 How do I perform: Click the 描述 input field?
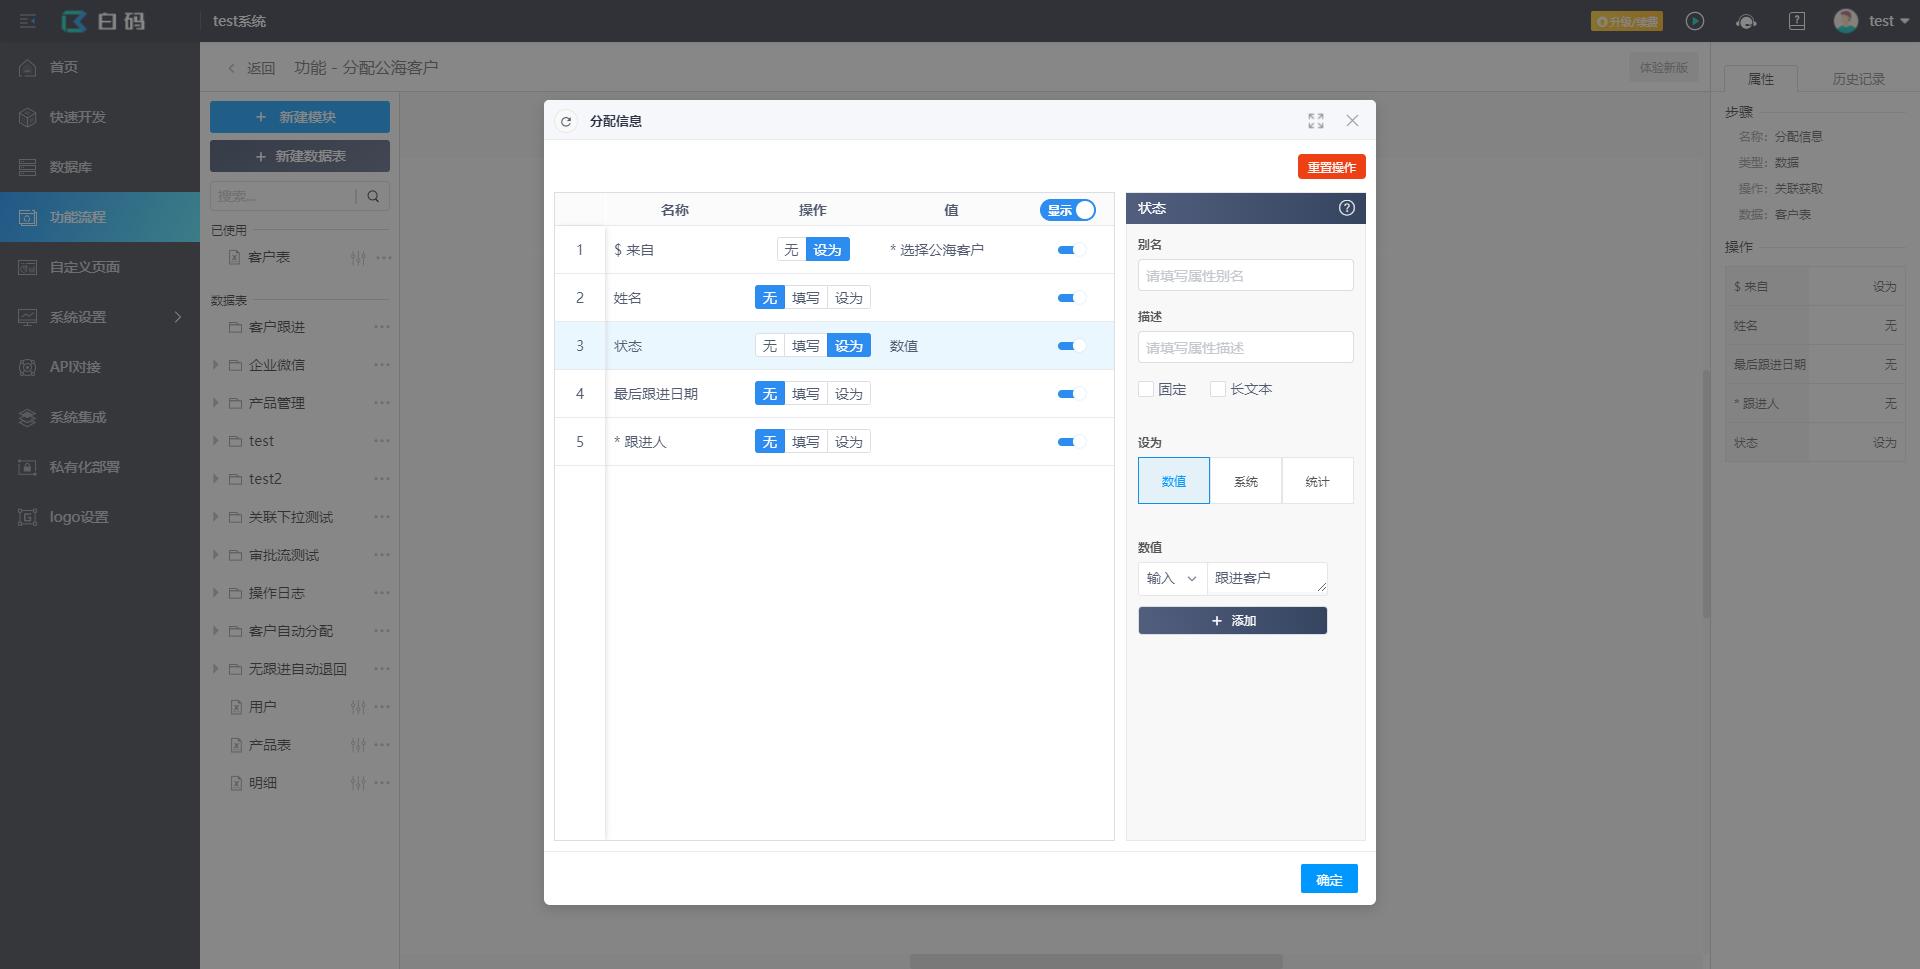coord(1246,348)
